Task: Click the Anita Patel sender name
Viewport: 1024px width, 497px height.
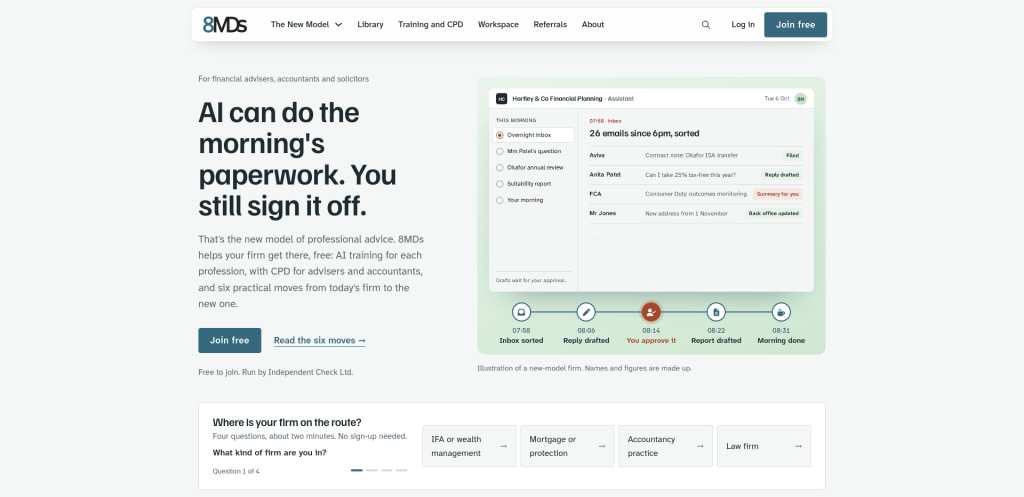Action: (x=605, y=175)
